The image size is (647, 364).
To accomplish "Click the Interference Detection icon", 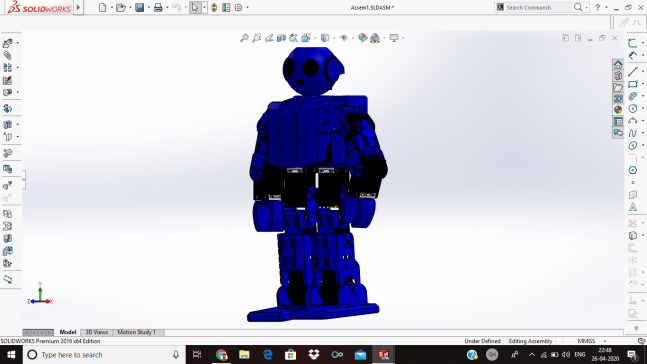I will coord(7,214).
